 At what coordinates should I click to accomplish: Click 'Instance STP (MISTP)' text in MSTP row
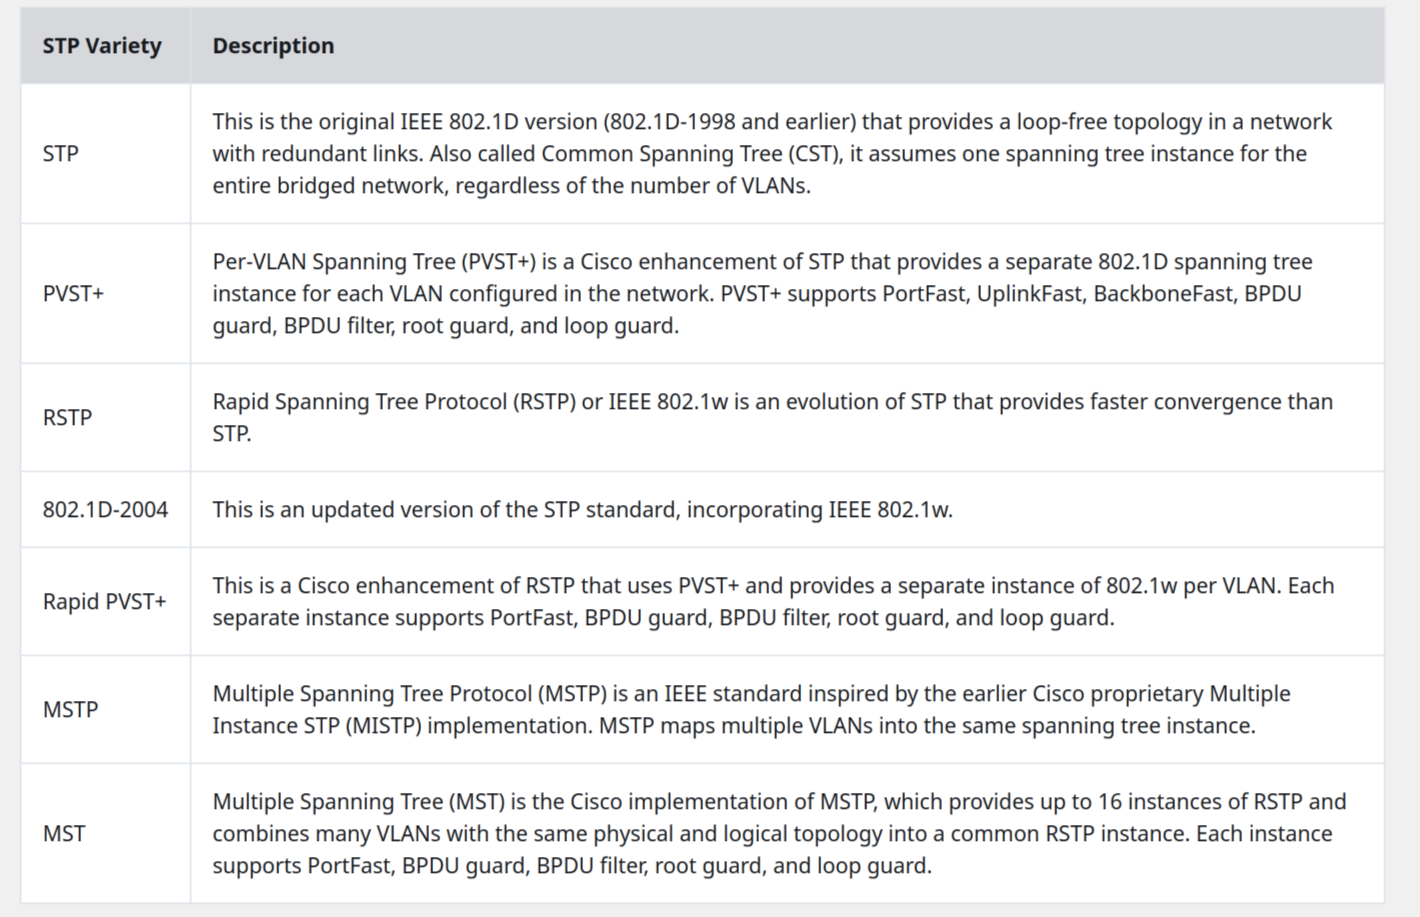click(x=317, y=726)
